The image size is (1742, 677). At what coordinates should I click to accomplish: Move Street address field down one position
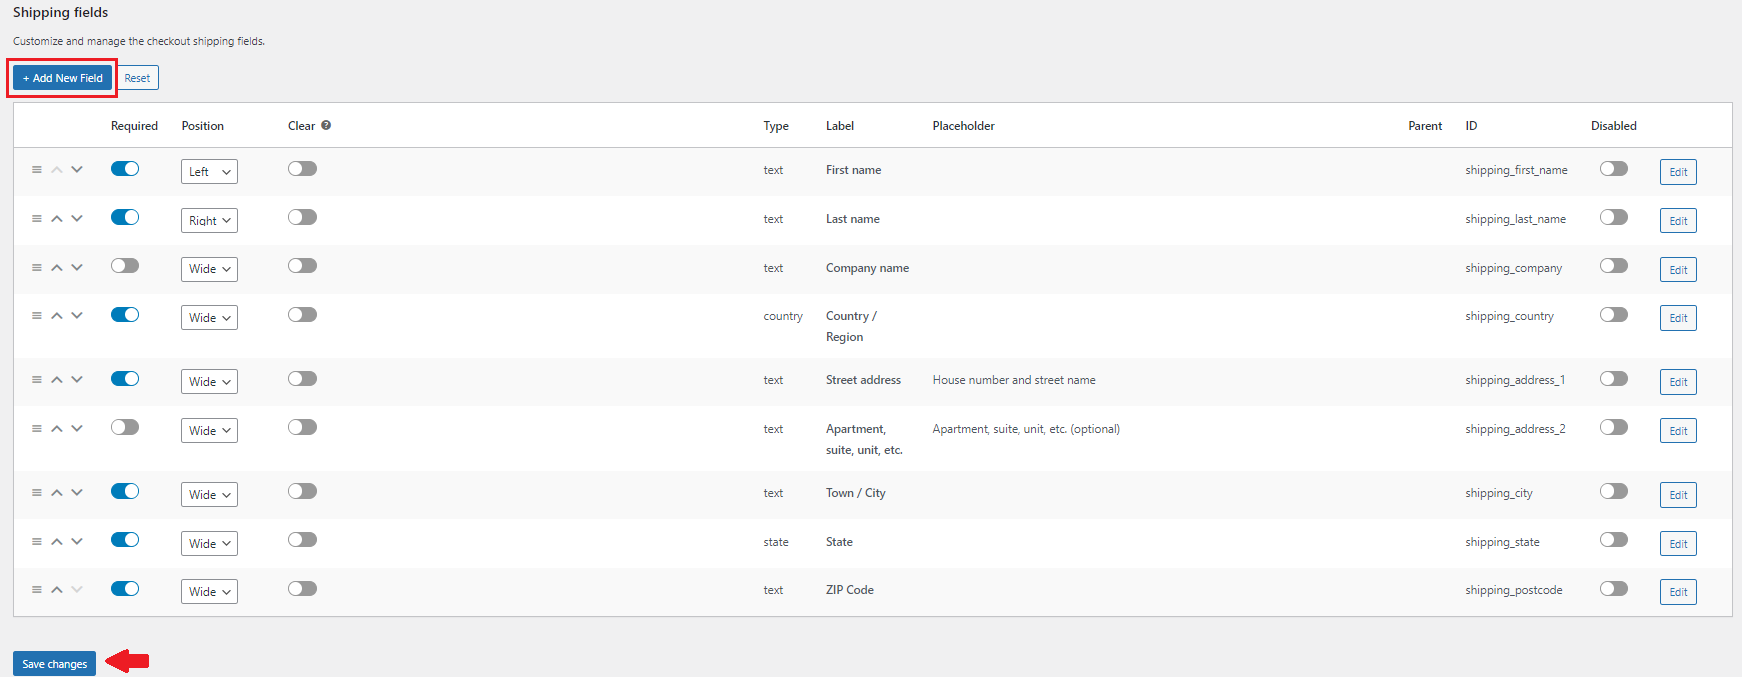pyautogui.click(x=77, y=379)
